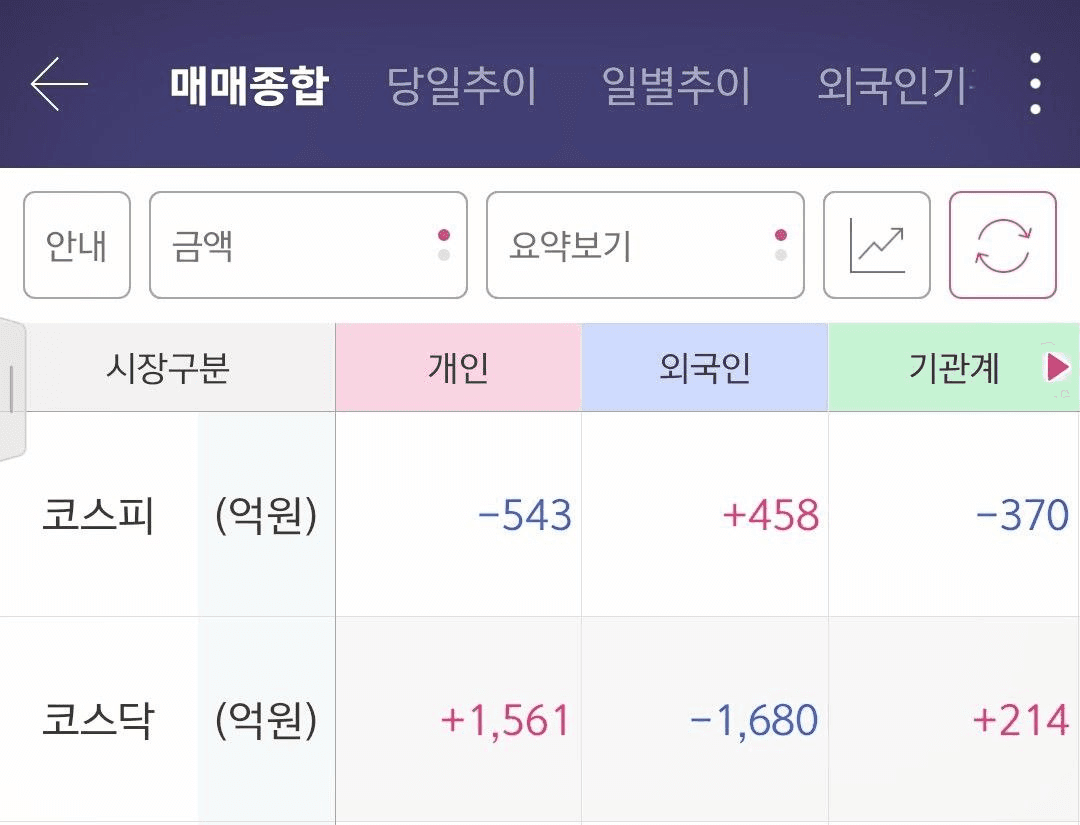Viewport: 1080px width, 825px height.
Task: Toggle the dot indicator in 금액 selector
Action: 444,245
